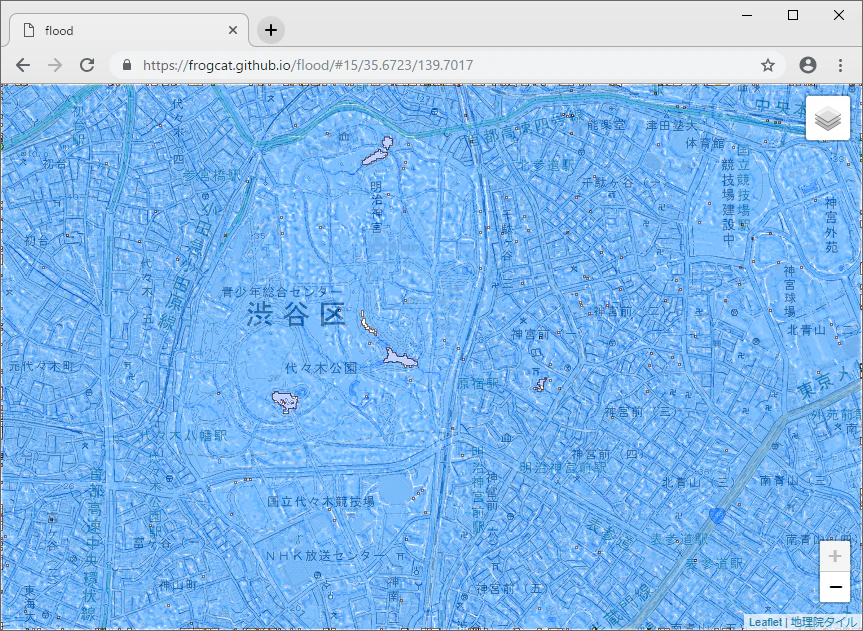The width and height of the screenshot is (863, 631).
Task: Click the 国立代々木競技場 label
Action: pyautogui.click(x=321, y=502)
